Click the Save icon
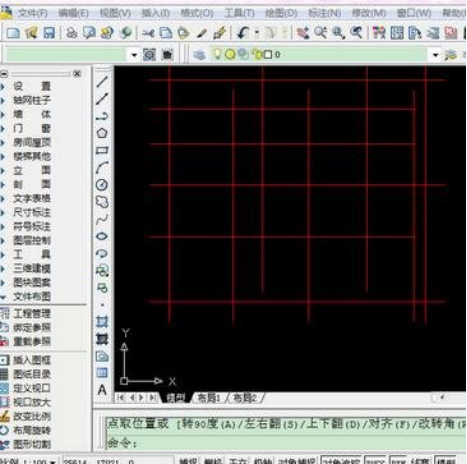The width and height of the screenshot is (467, 464). (x=49, y=33)
